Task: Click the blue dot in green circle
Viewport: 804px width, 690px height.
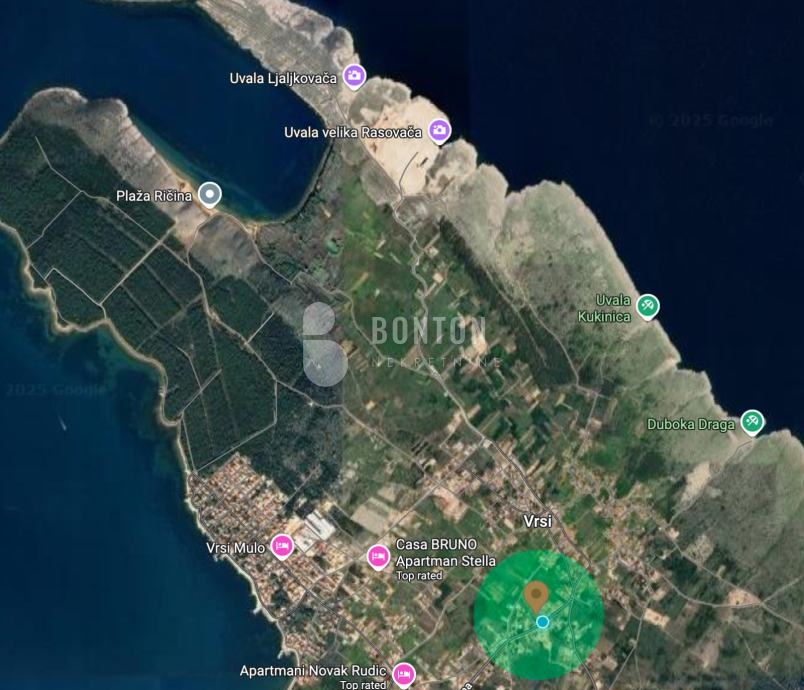Action: [x=542, y=622]
